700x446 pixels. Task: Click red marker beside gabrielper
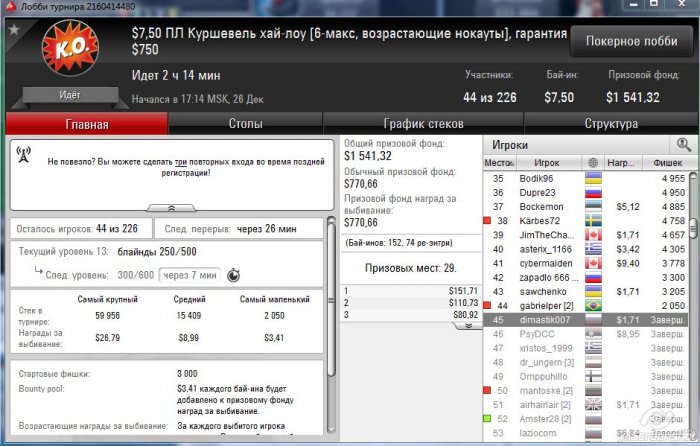click(x=488, y=306)
